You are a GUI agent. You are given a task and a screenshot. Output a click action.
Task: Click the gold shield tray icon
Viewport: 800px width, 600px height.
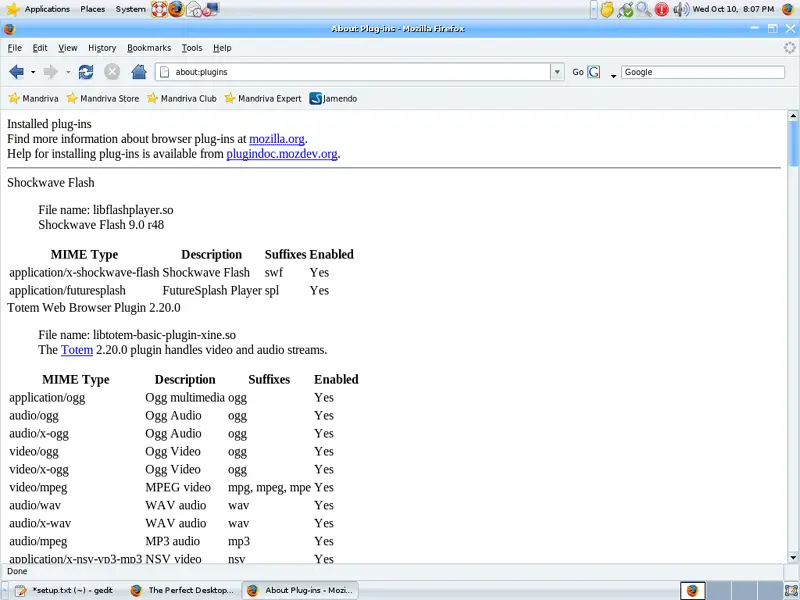click(x=607, y=9)
